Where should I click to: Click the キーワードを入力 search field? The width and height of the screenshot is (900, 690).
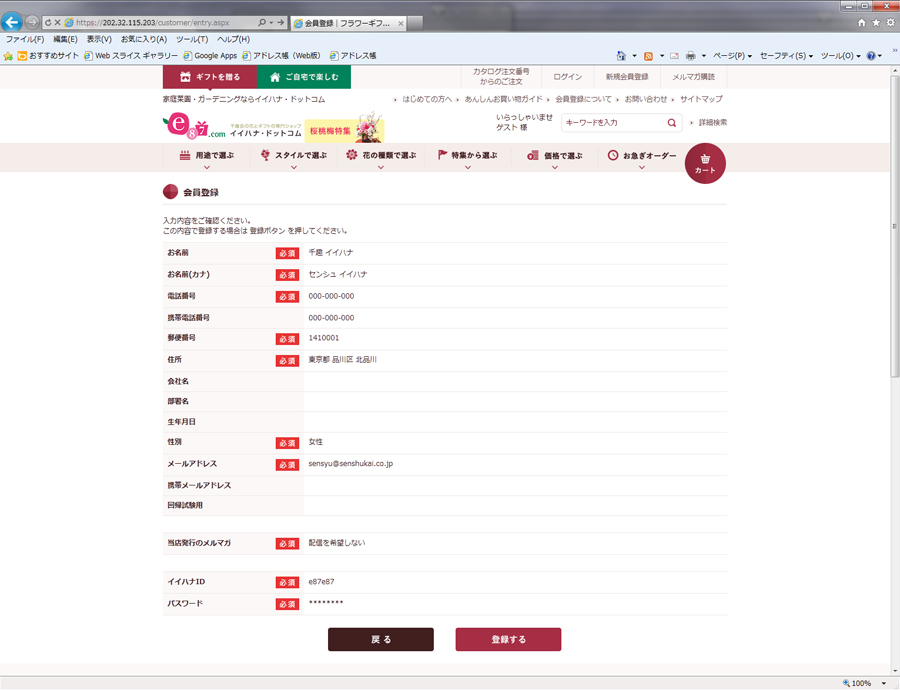point(612,123)
